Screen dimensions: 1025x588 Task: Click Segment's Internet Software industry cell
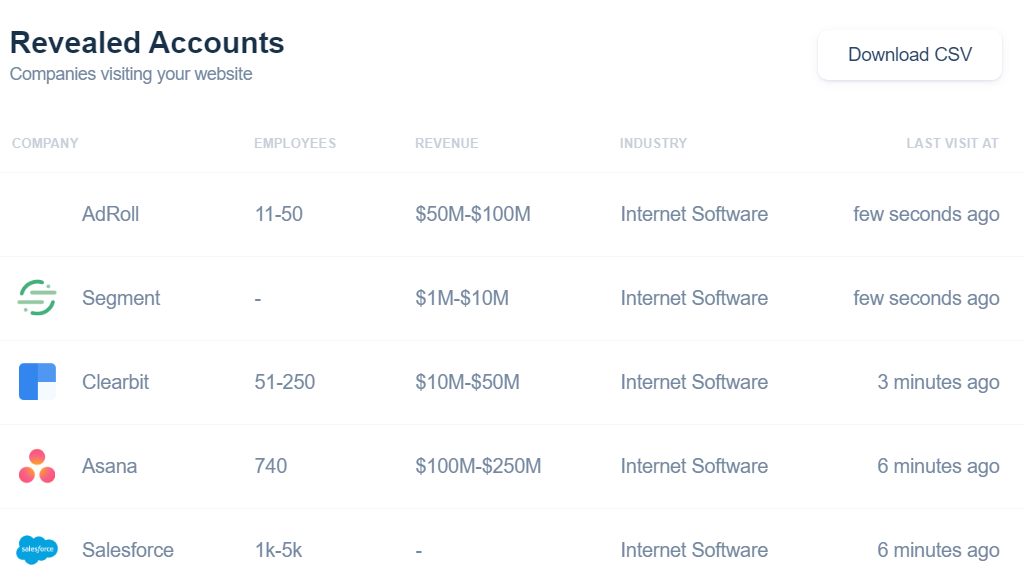[694, 298]
